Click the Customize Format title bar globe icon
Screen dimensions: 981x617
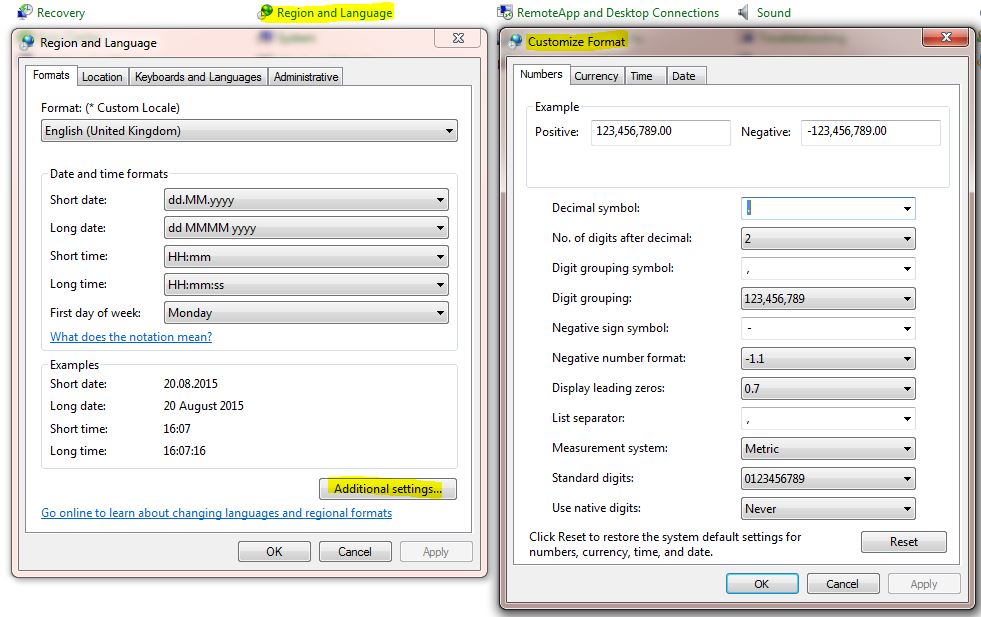(x=516, y=41)
